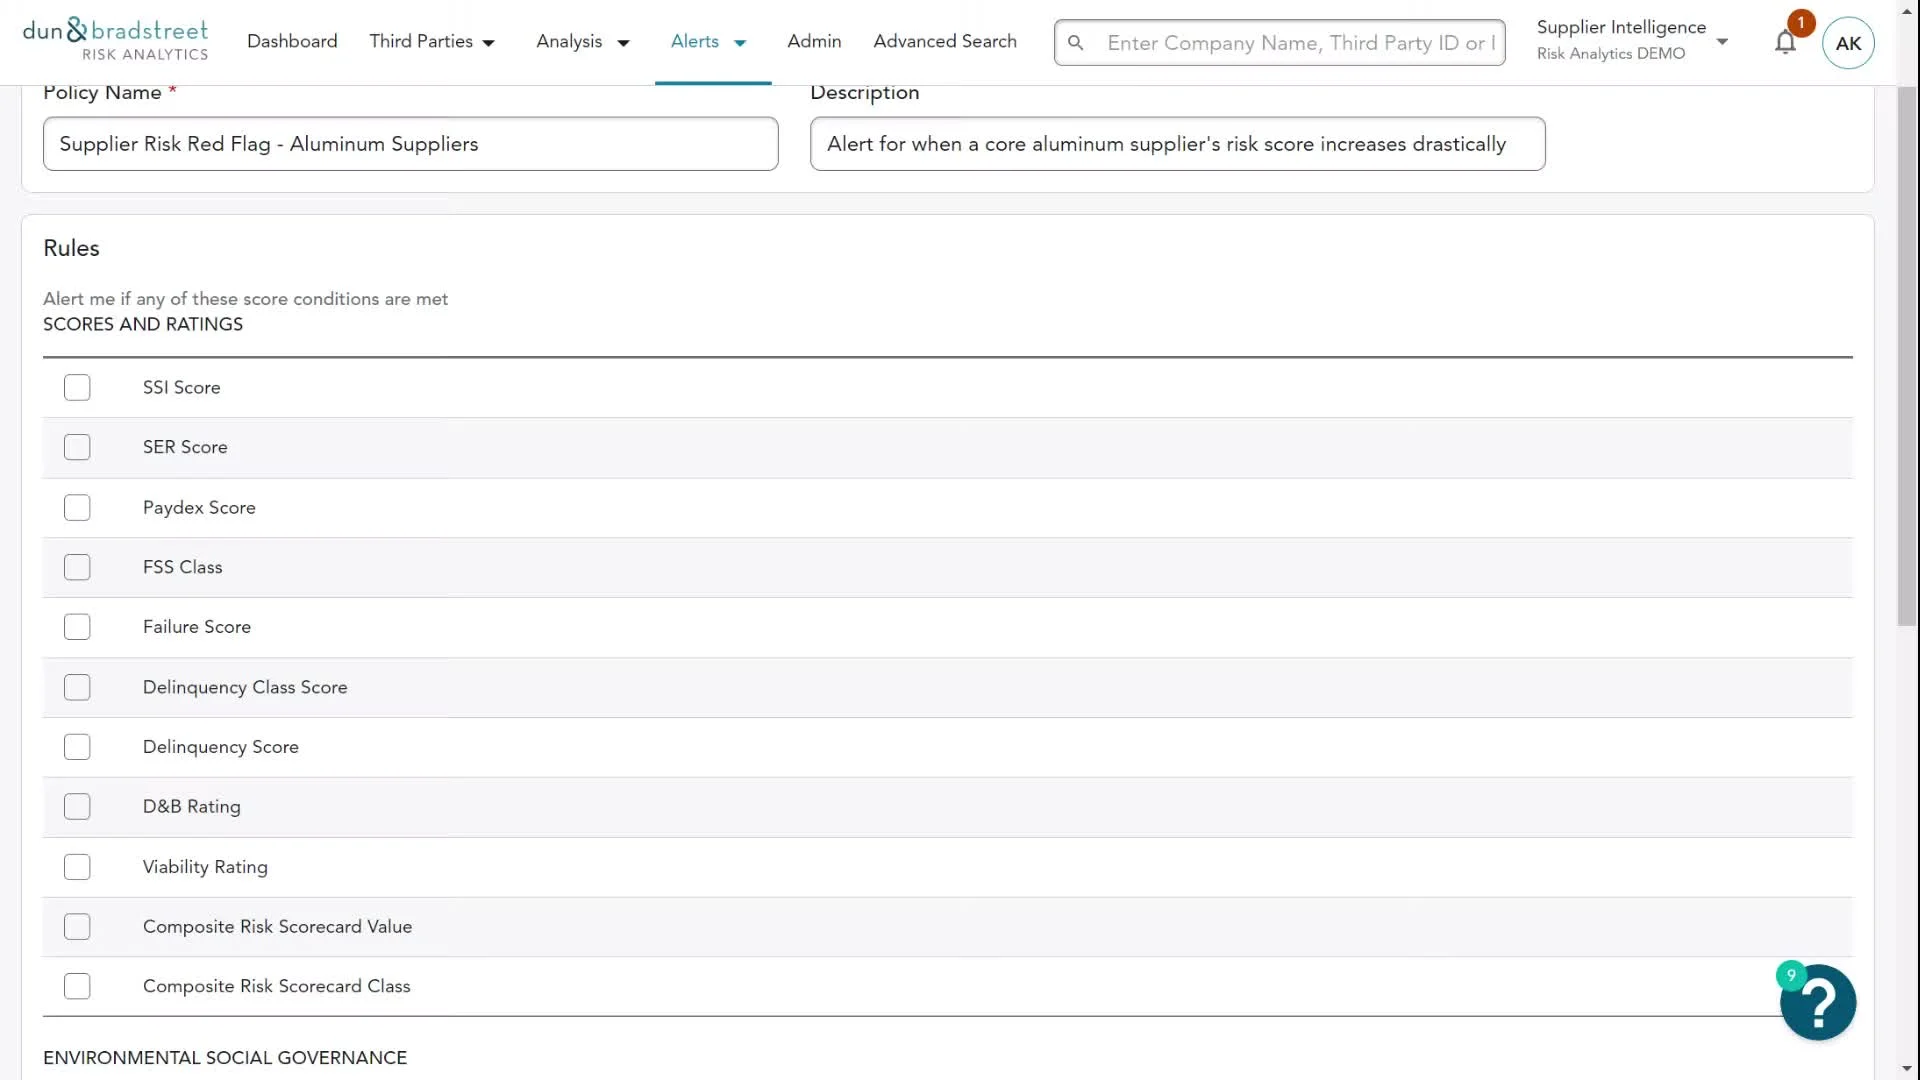Toggle Composite Risk Scorecard Class checkbox

coord(77,986)
